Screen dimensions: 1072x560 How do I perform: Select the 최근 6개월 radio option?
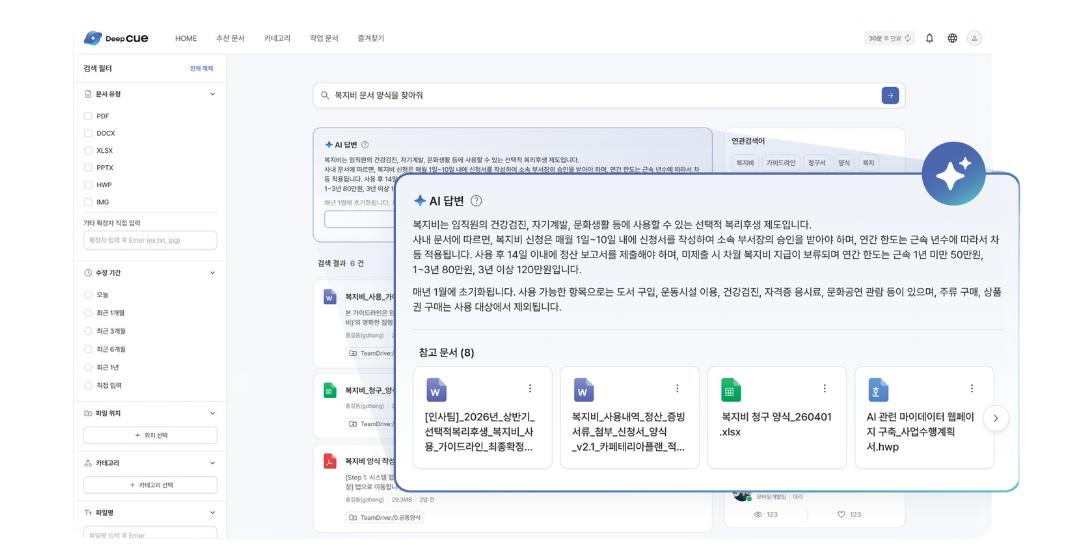click(x=88, y=349)
